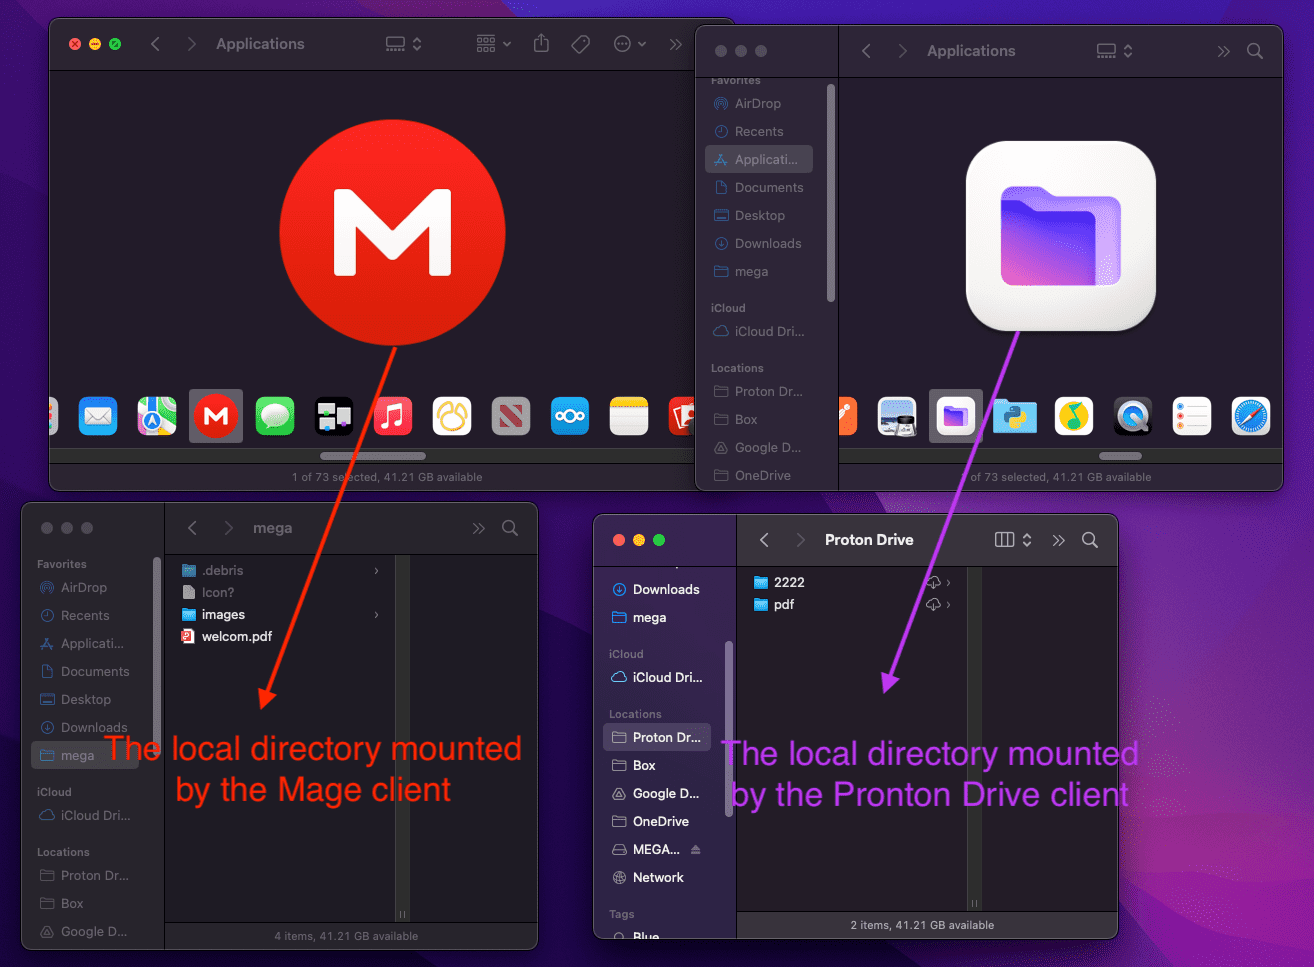Screen dimensions: 1314x967
Task: Select the QuickTime Player app icon
Action: pos(1133,416)
